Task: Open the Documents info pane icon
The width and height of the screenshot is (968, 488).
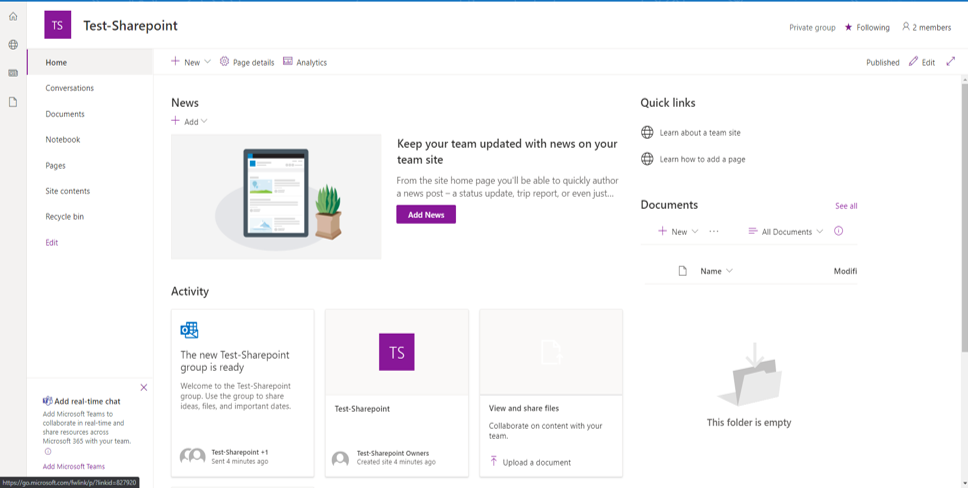Action: [x=838, y=231]
